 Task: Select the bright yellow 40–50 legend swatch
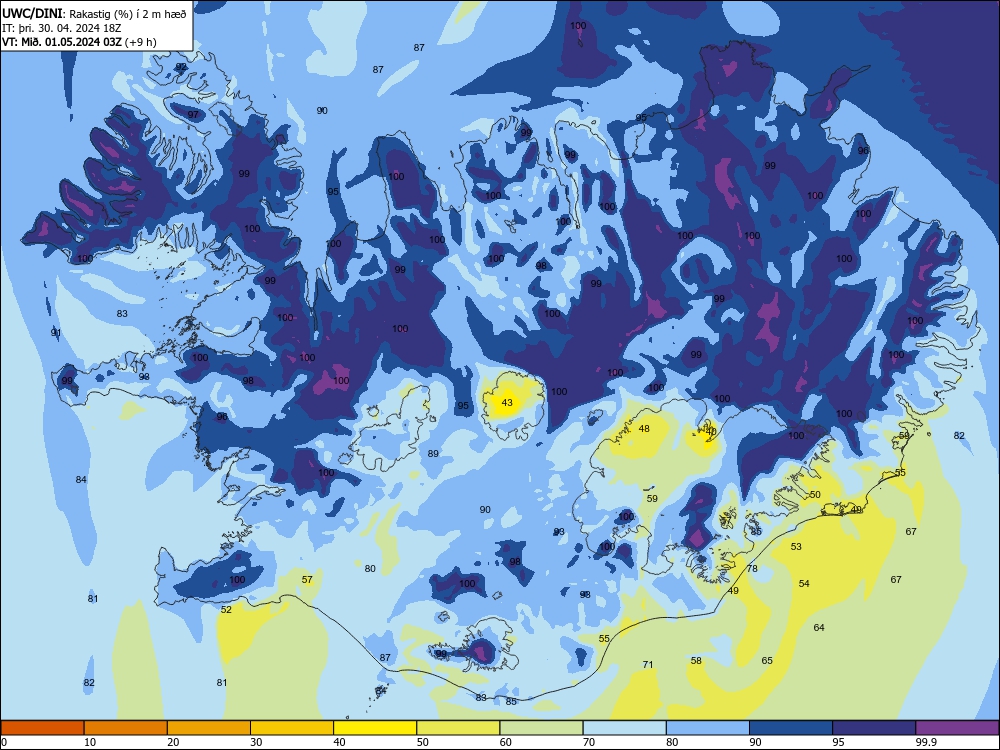[375, 728]
